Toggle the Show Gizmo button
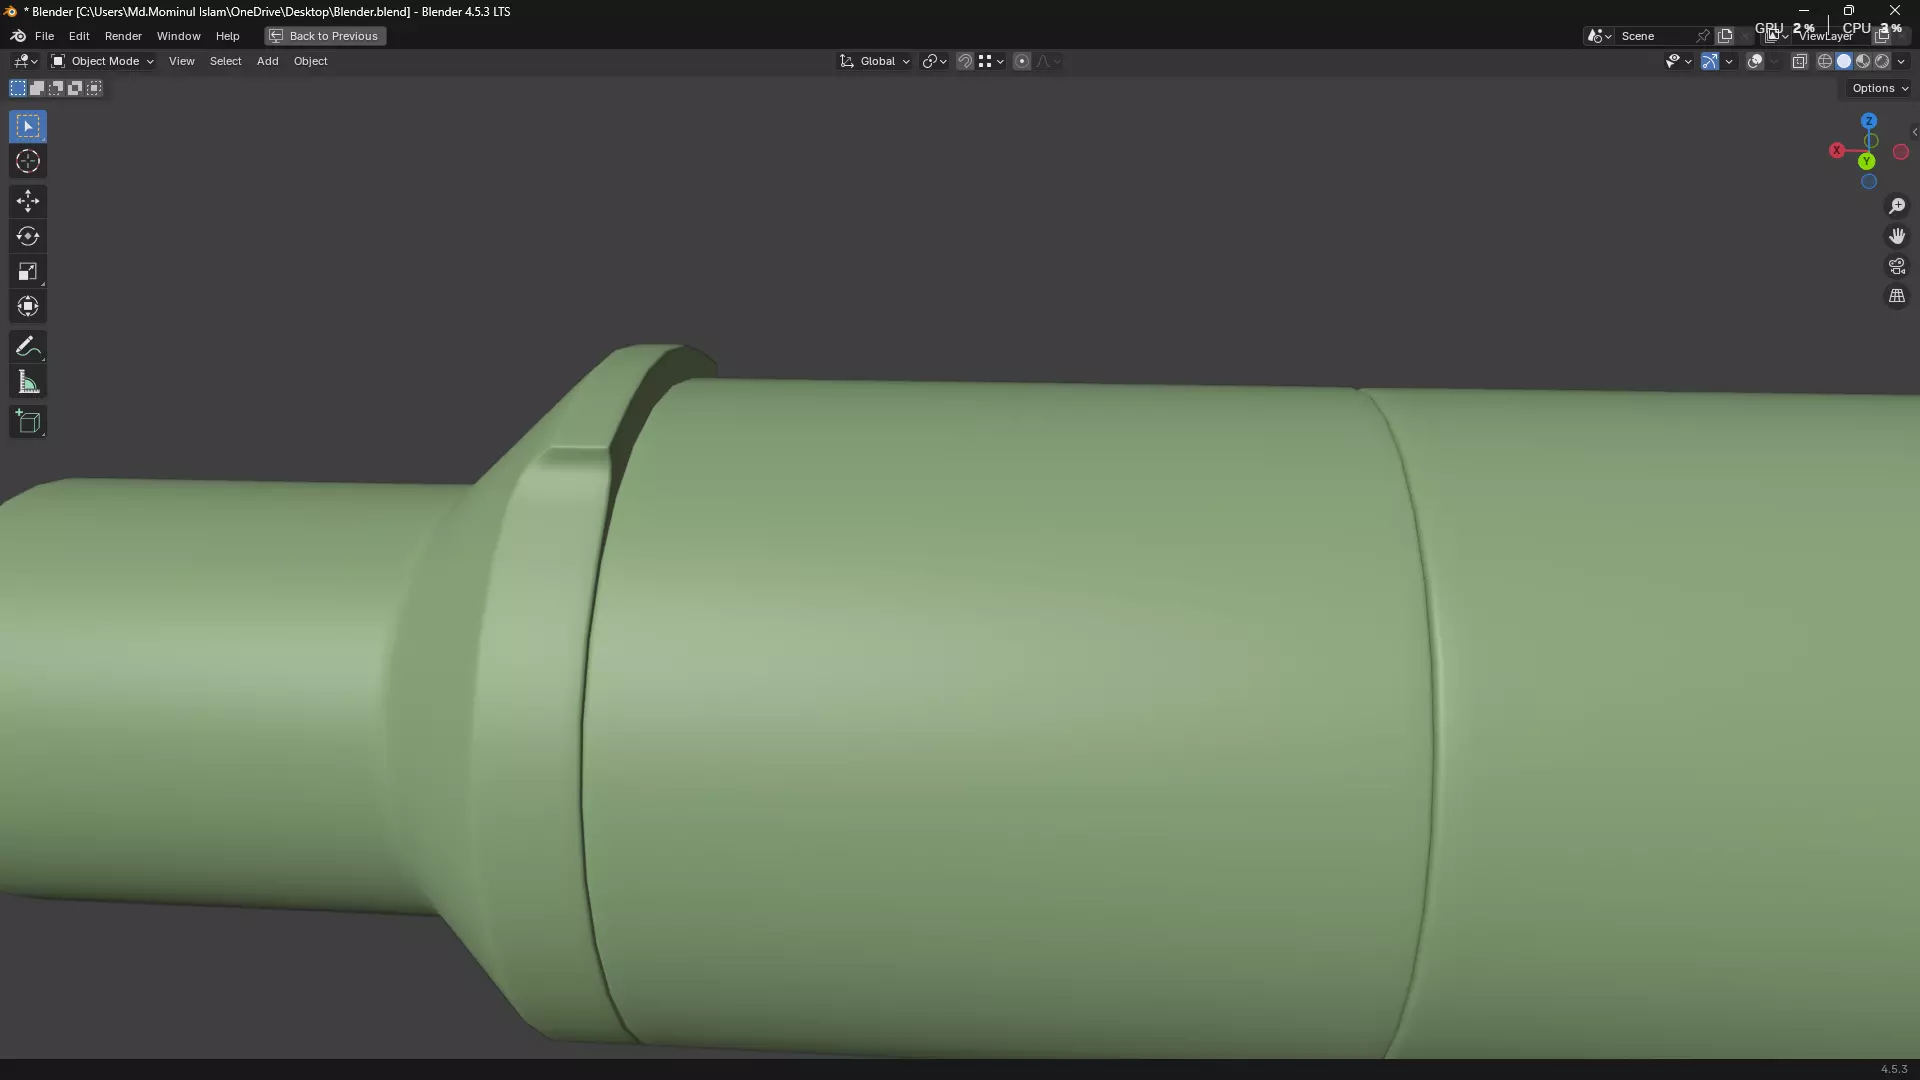1920x1080 pixels. [1710, 61]
